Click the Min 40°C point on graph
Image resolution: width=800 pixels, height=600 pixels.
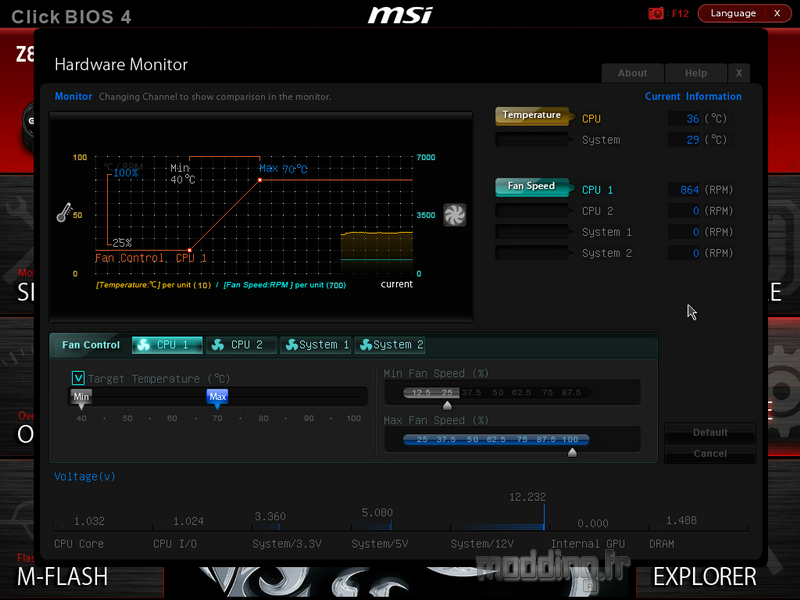[x=189, y=250]
